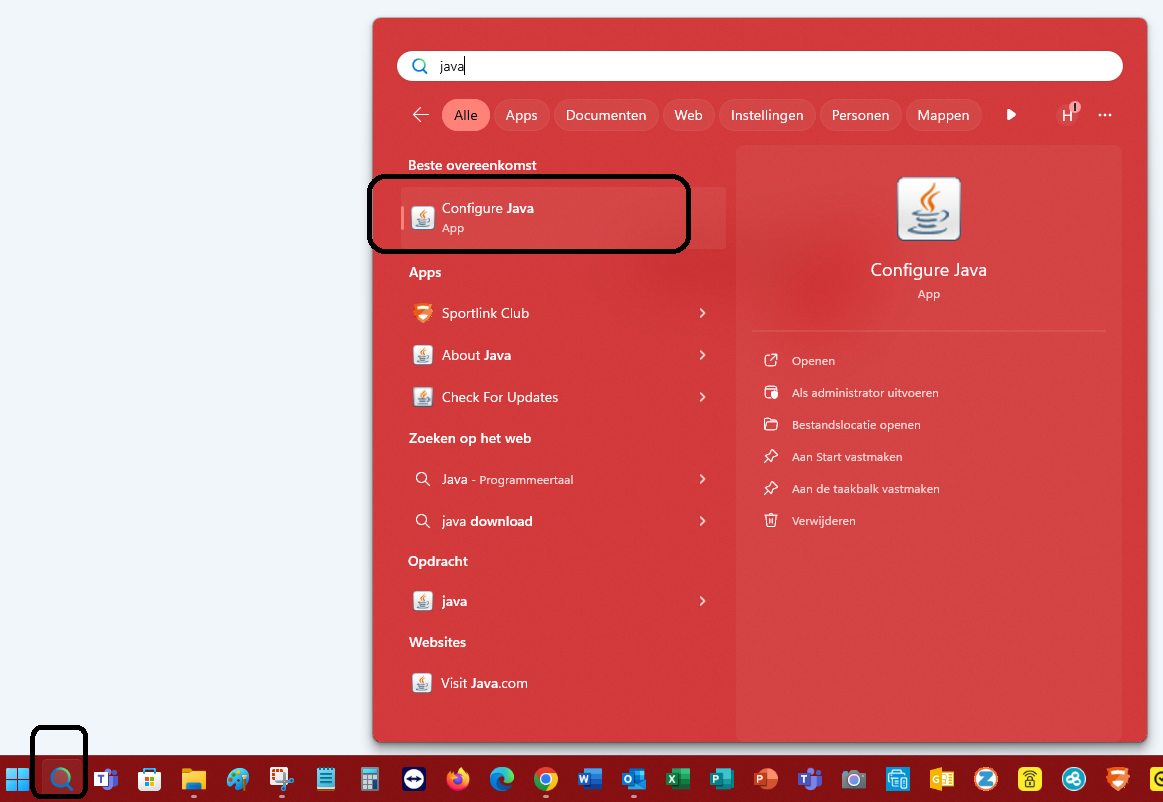
Task: Open the round Z icon app in taskbar
Action: [986, 779]
